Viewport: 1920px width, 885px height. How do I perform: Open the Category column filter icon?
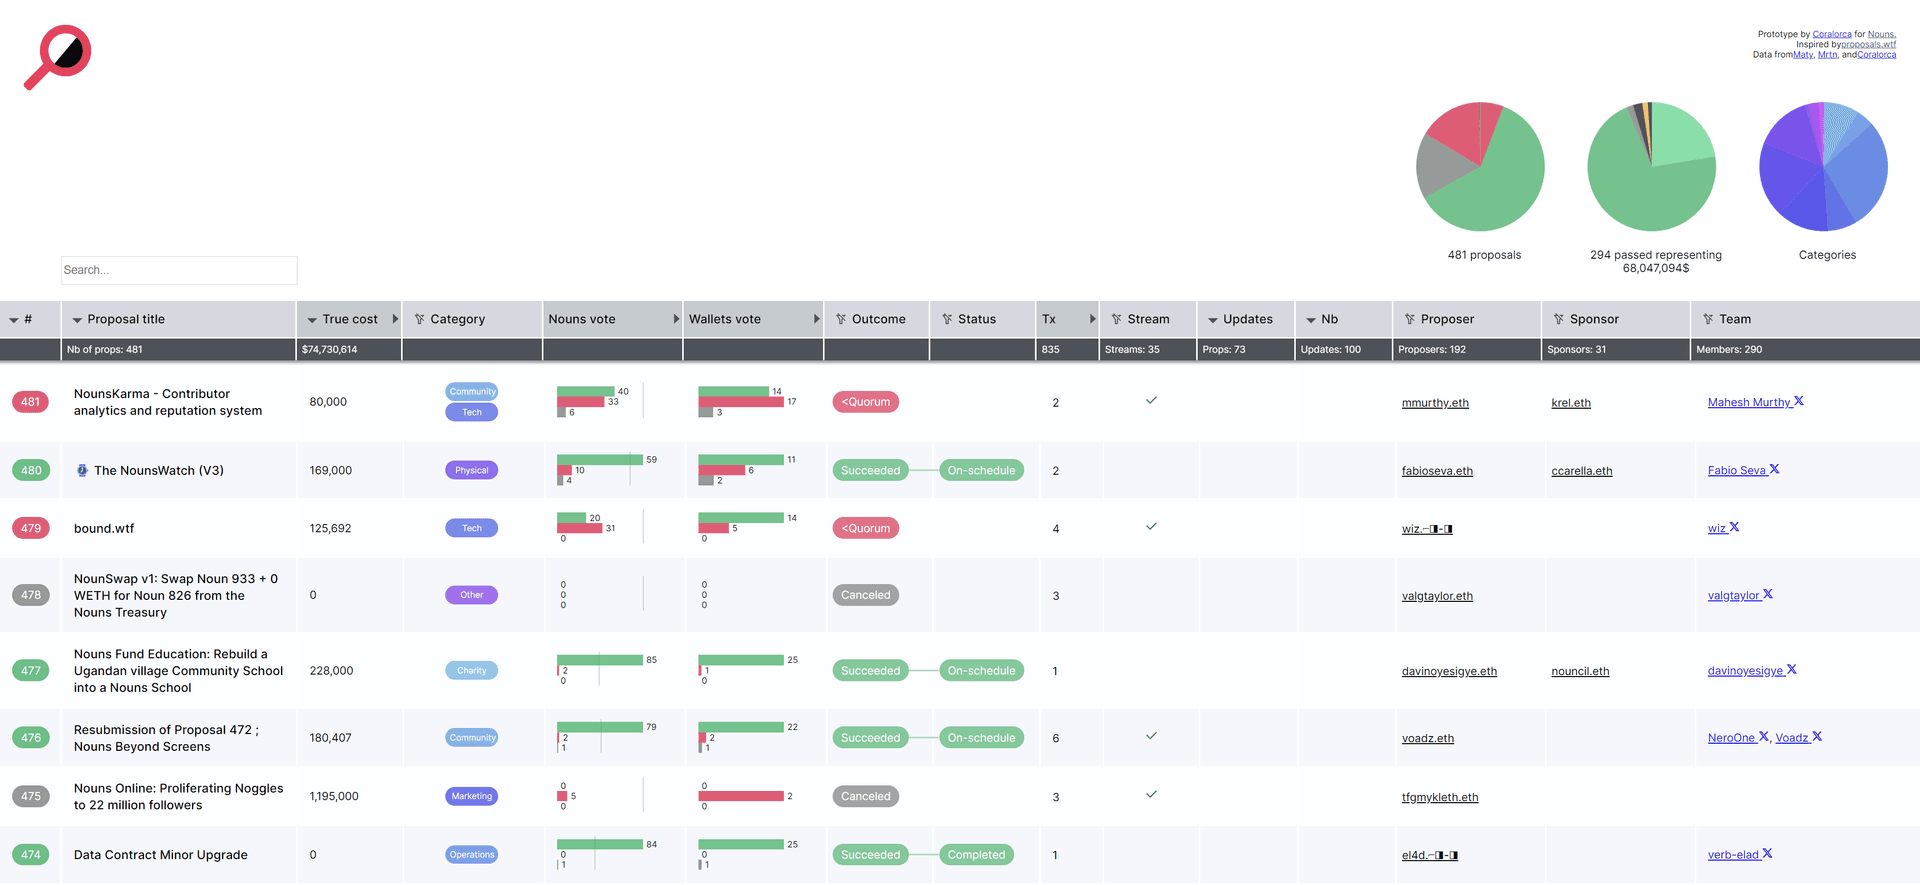click(x=420, y=320)
